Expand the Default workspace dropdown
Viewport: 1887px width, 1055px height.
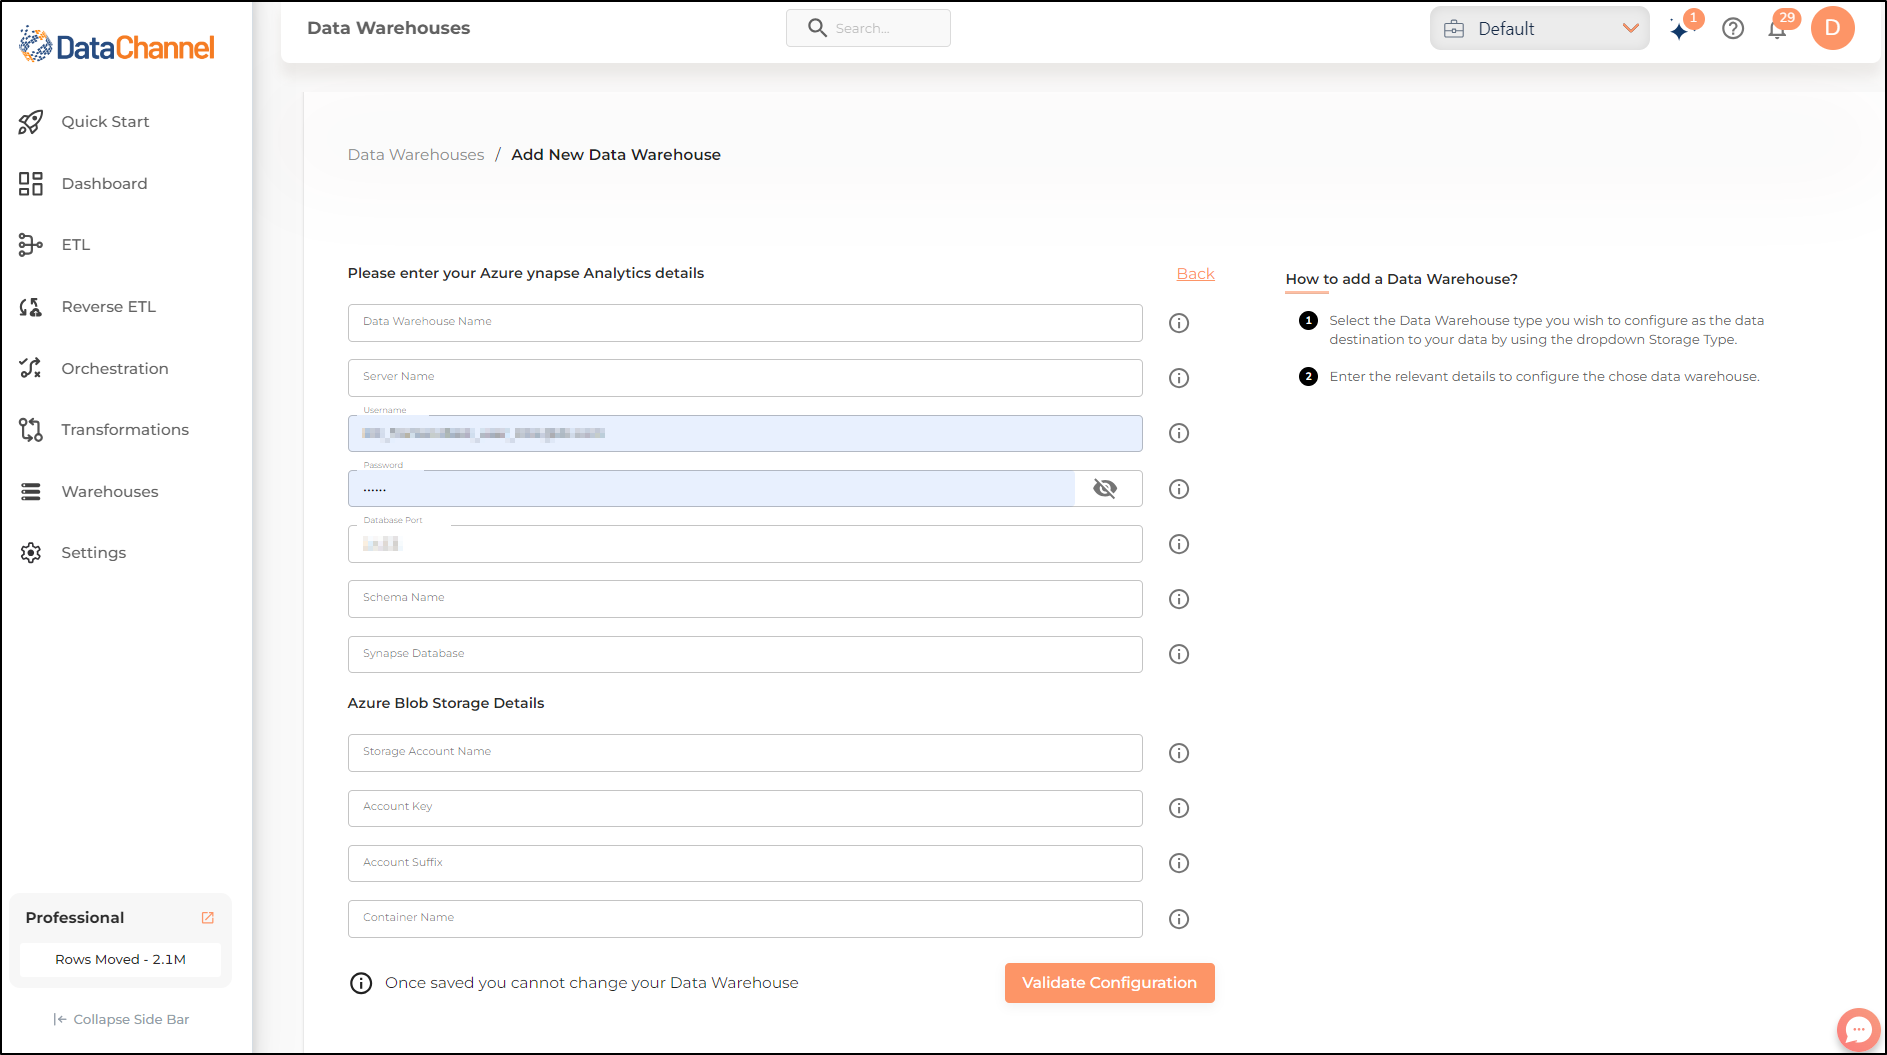point(1539,28)
